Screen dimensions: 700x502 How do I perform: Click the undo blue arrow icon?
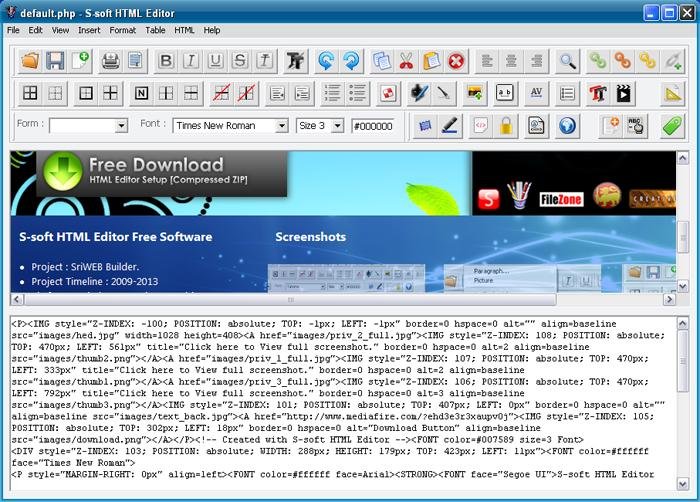326,60
